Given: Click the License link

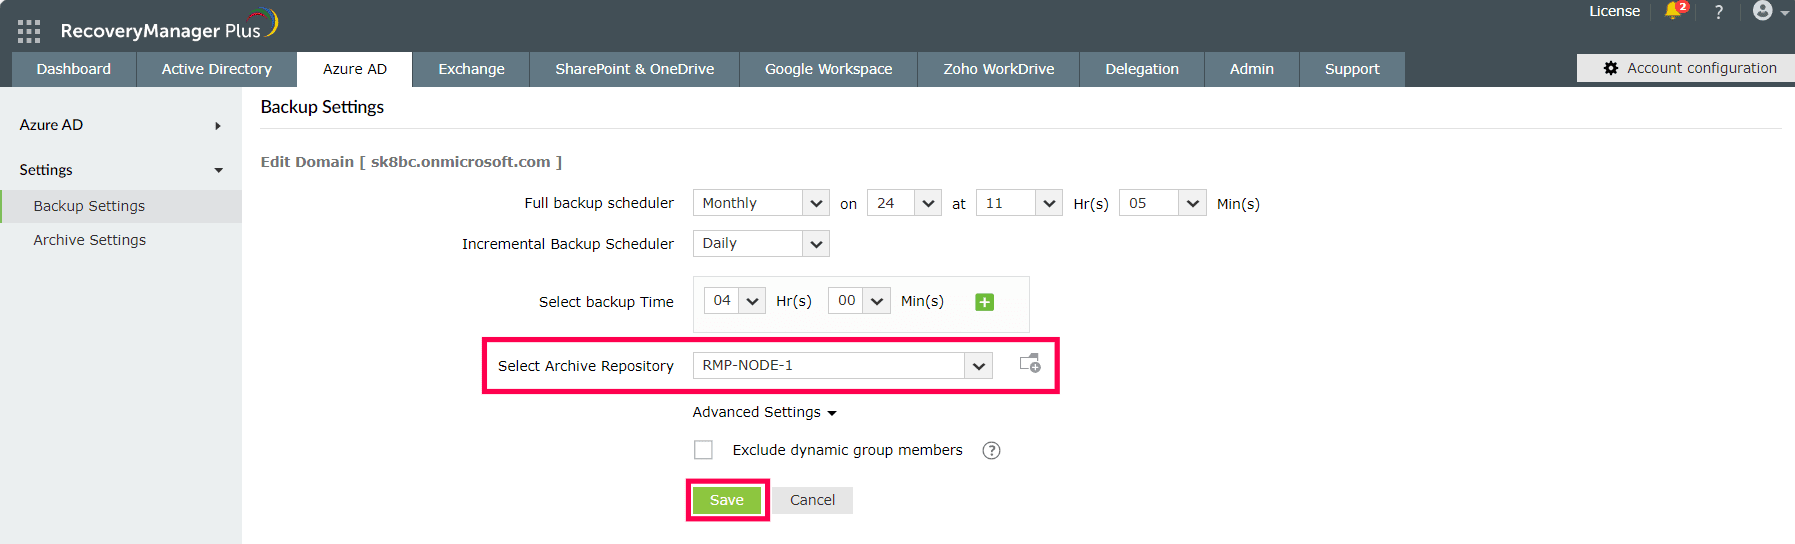Looking at the screenshot, I should click(x=1615, y=11).
